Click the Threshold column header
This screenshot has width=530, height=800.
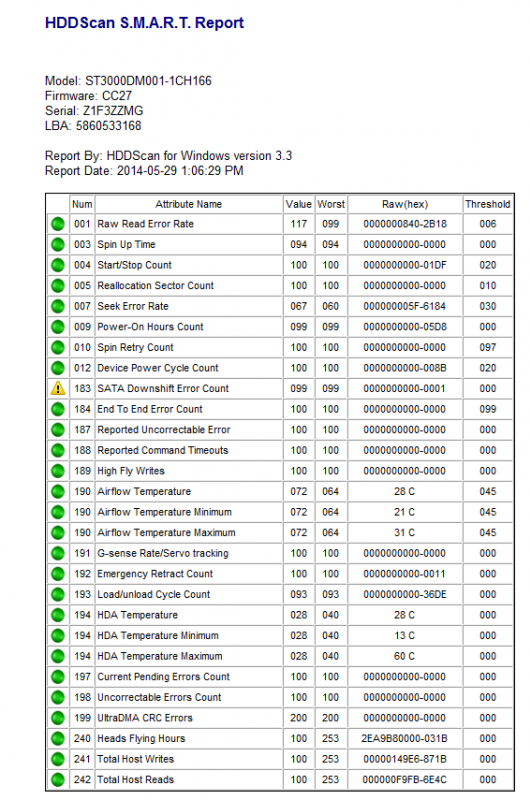(488, 204)
